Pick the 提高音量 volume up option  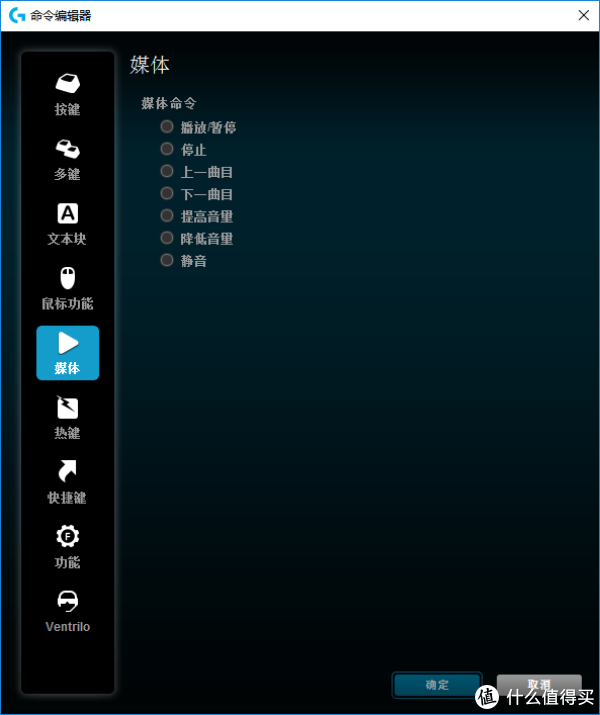(x=197, y=216)
